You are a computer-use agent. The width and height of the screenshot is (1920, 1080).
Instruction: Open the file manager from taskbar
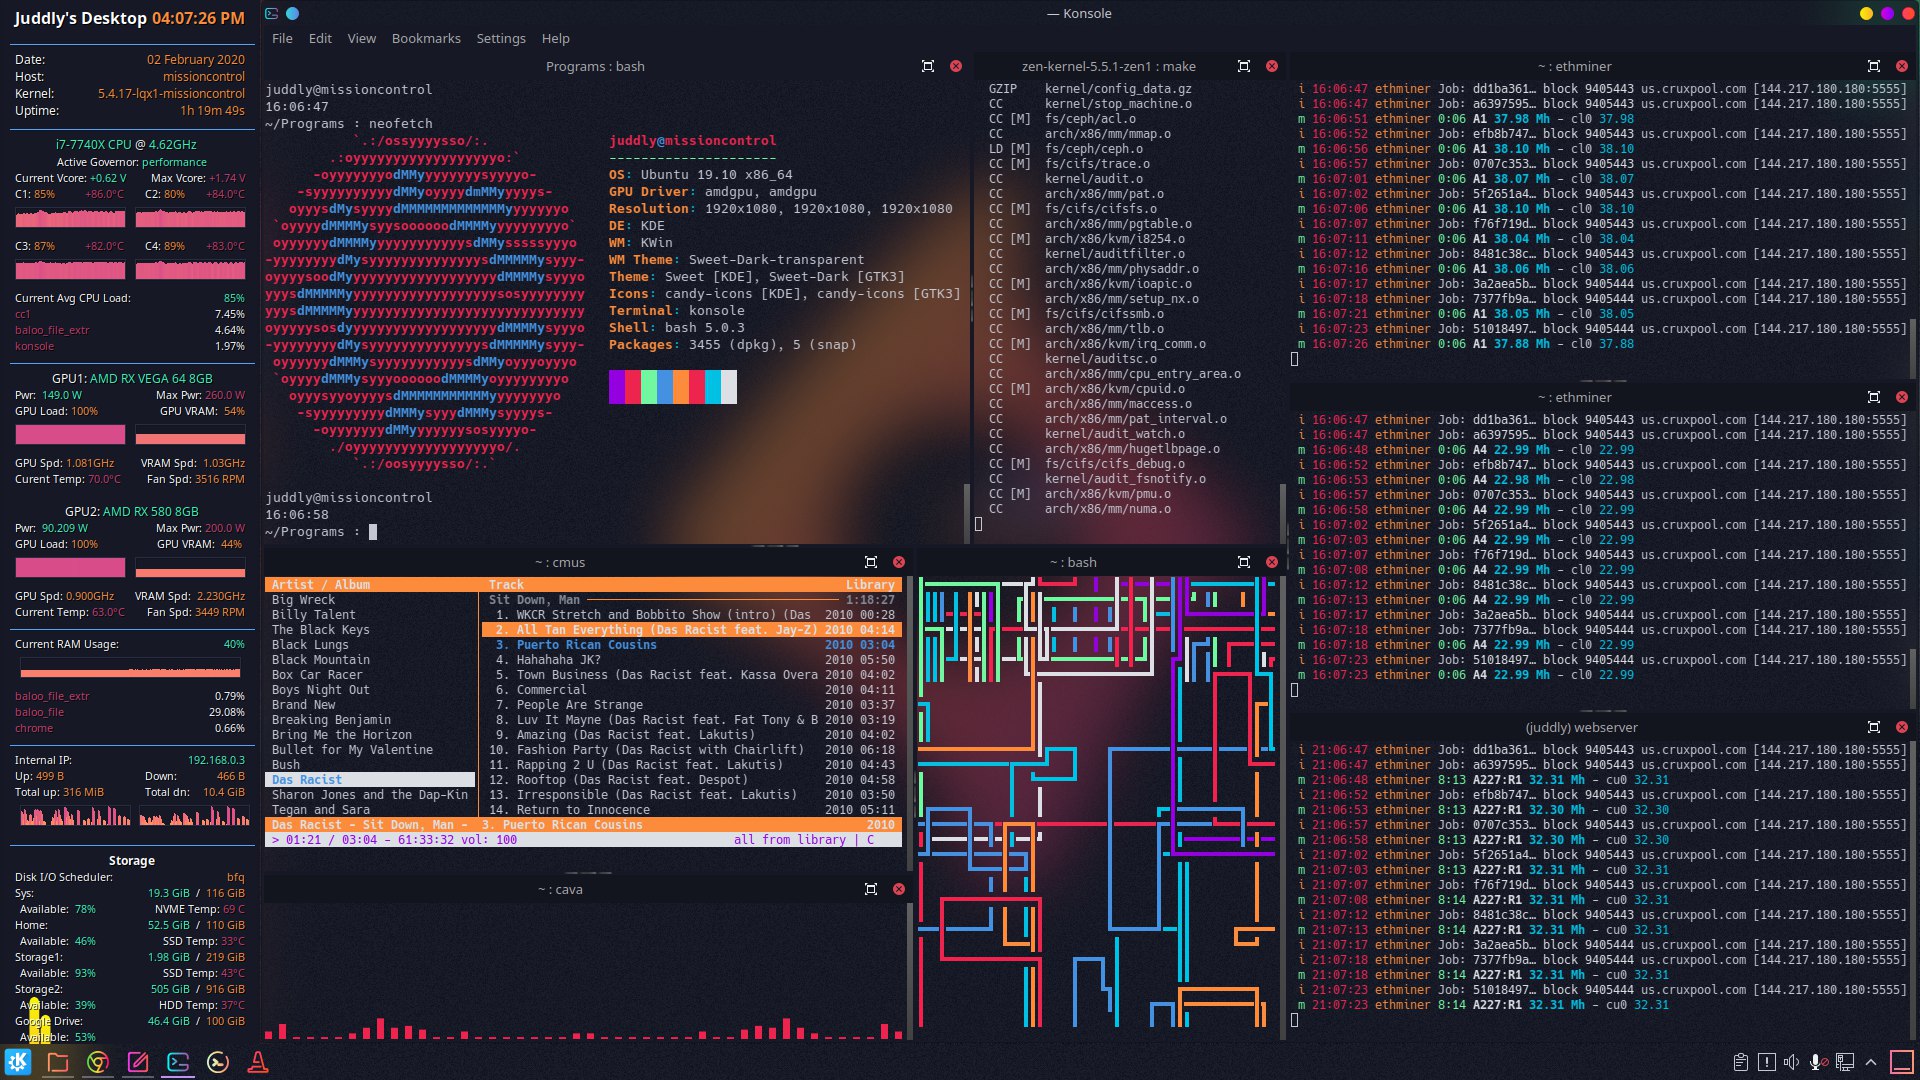coord(58,1062)
